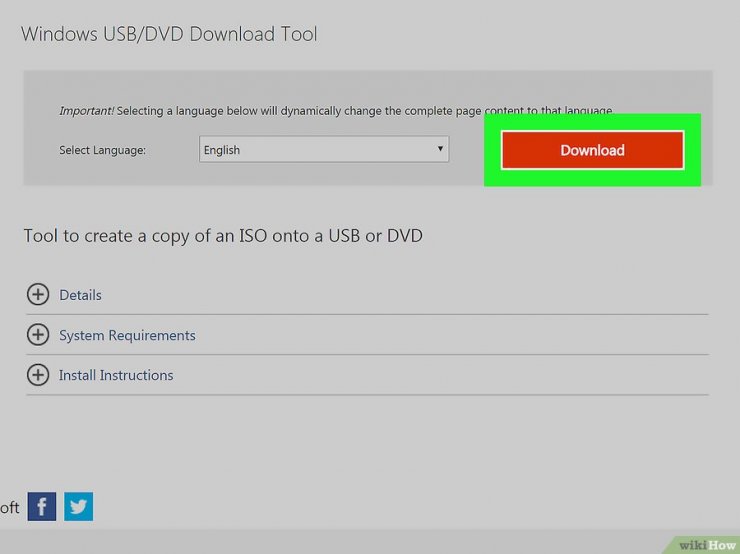The width and height of the screenshot is (740, 554).
Task: Share on Facebook icon
Action: (x=42, y=506)
